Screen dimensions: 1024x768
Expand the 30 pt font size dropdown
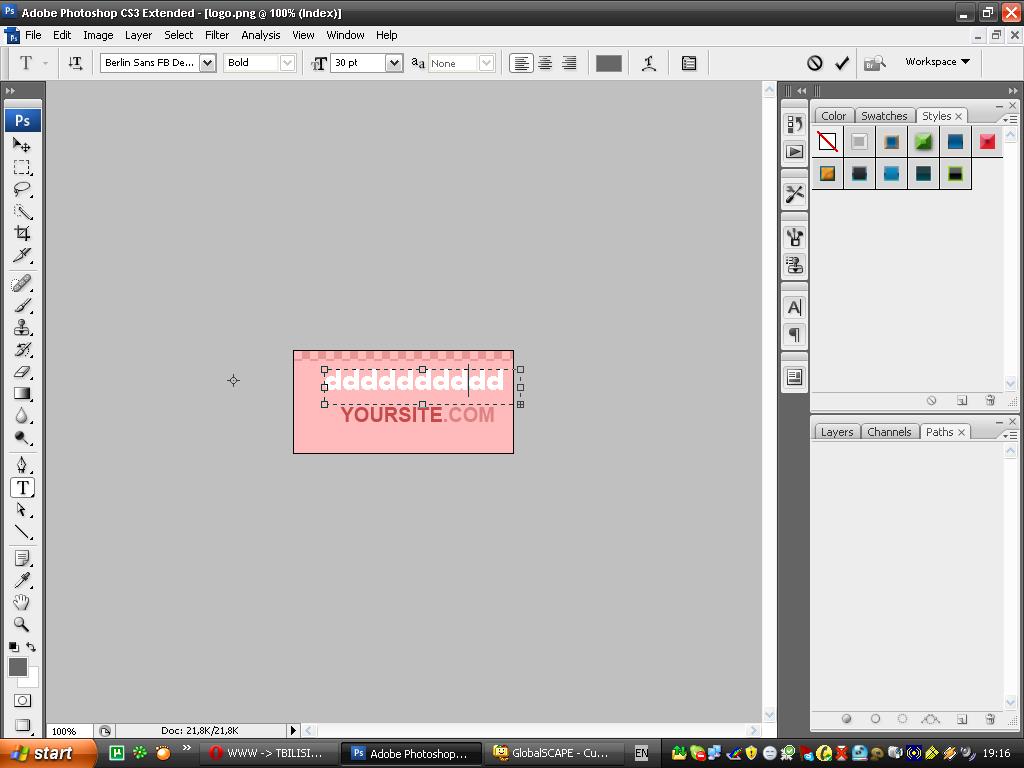point(393,63)
